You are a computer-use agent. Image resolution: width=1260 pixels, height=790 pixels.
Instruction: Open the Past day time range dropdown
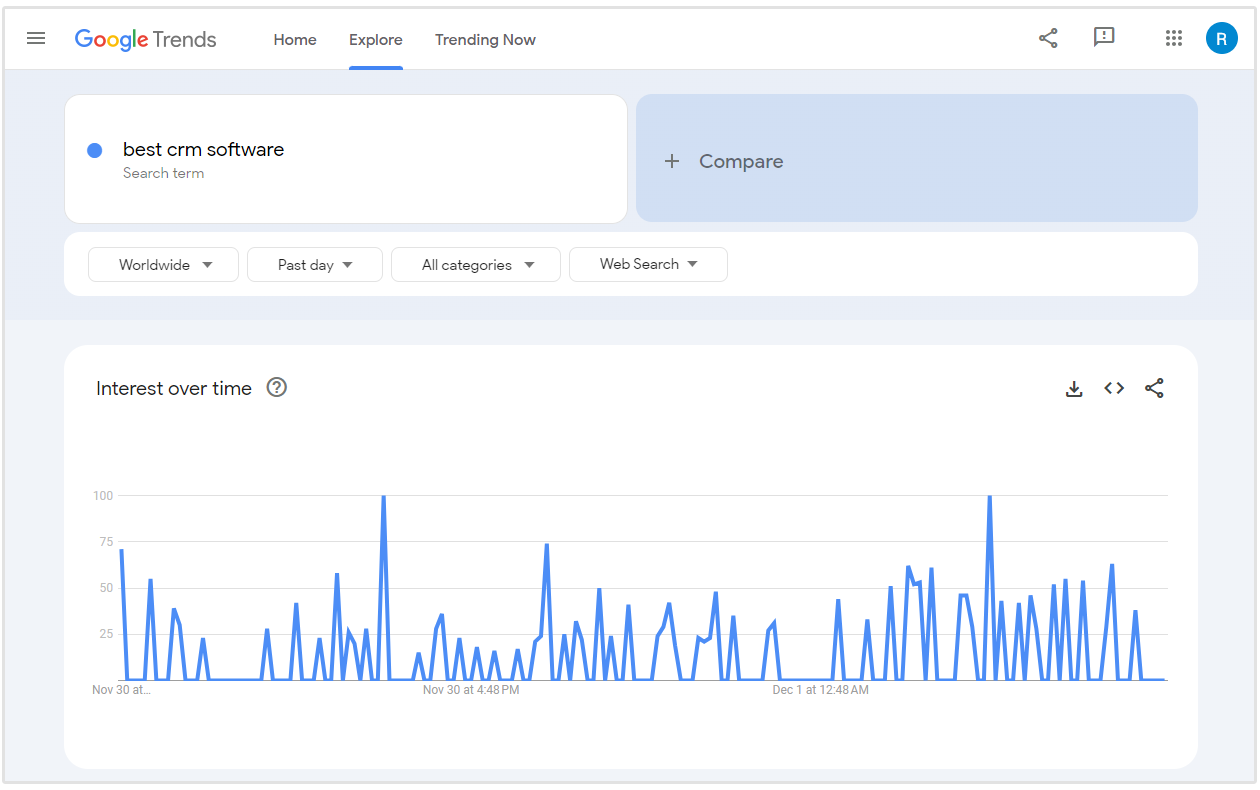click(315, 265)
